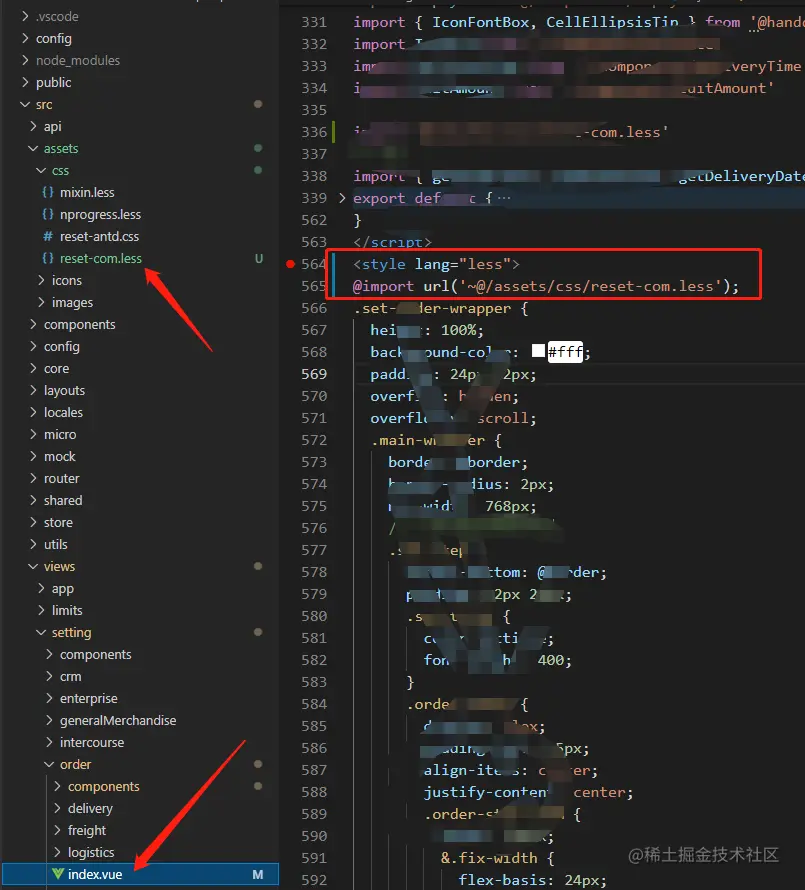Click the less file icon beside mixin.less

tap(48, 192)
